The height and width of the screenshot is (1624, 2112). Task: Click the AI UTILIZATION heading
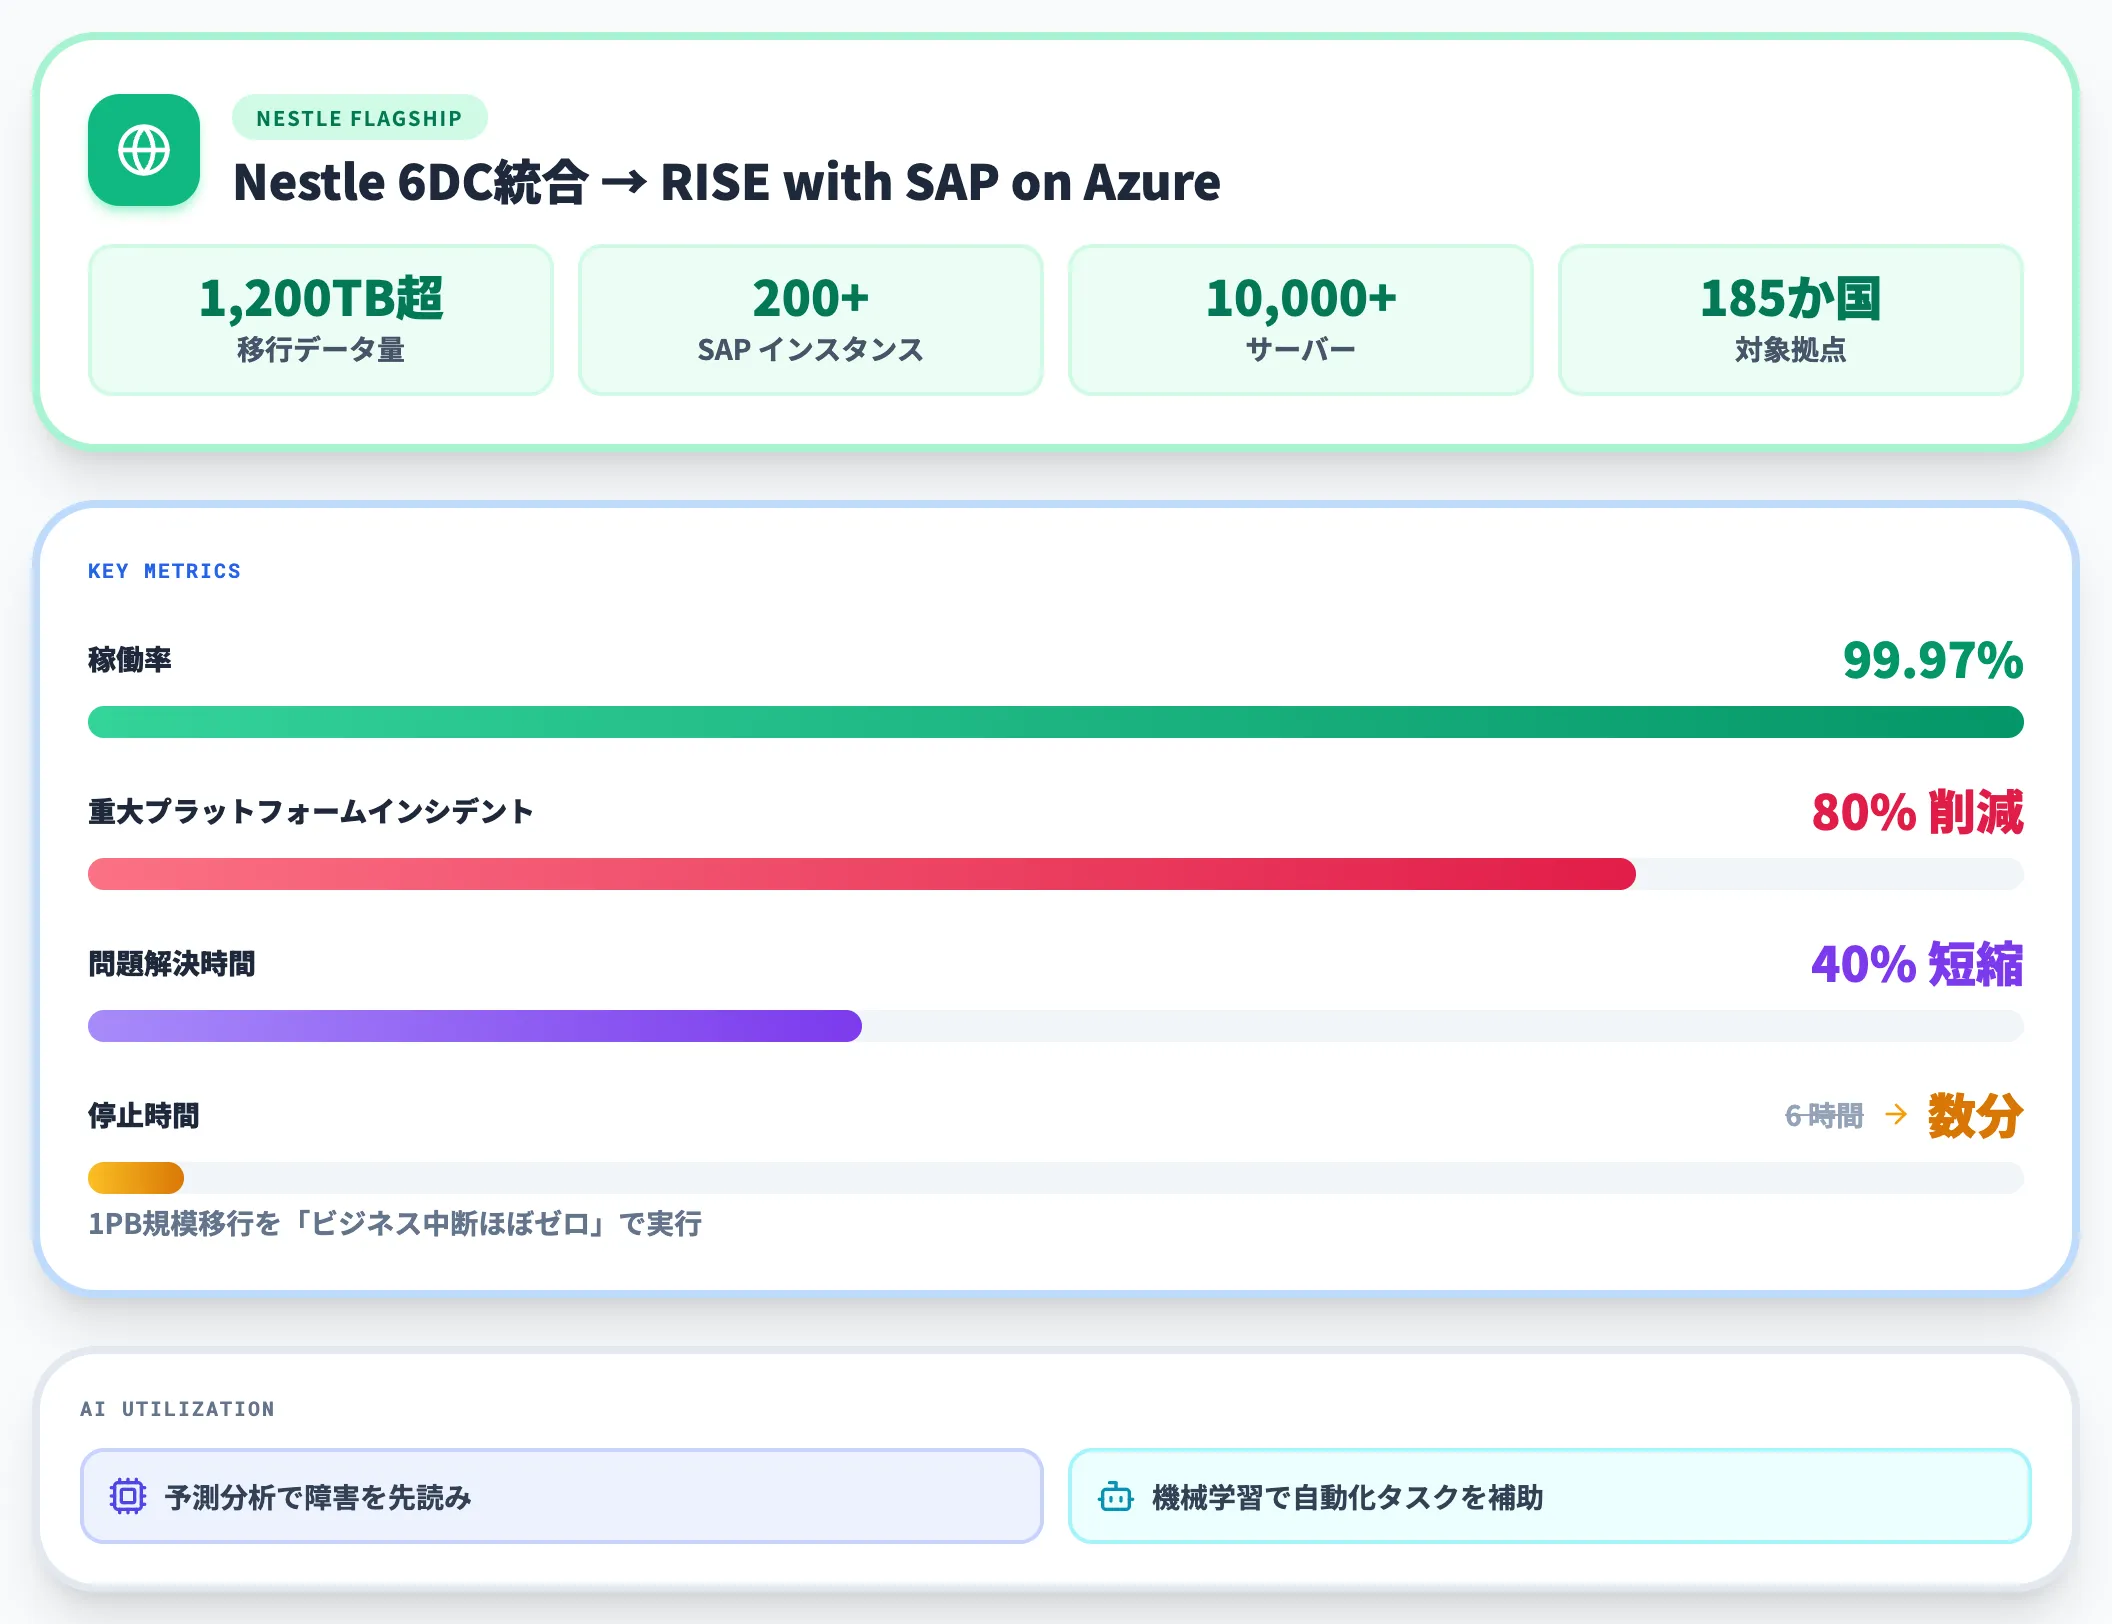click(178, 1409)
